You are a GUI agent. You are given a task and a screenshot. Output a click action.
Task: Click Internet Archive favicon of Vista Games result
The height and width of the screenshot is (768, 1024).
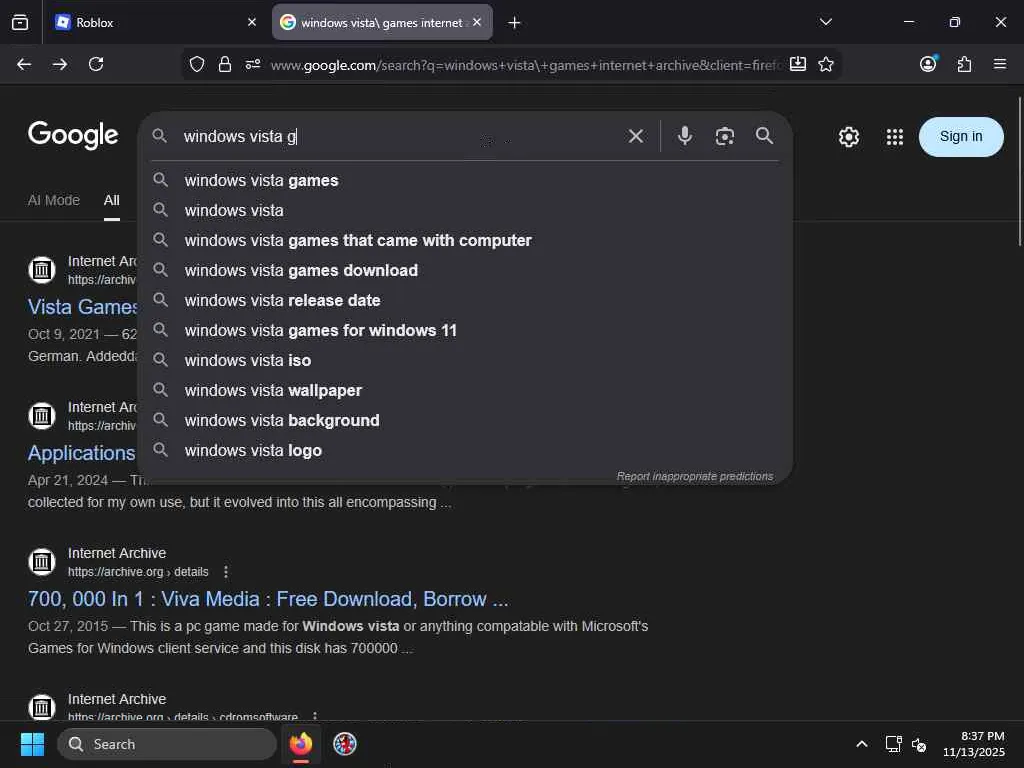pyautogui.click(x=42, y=269)
